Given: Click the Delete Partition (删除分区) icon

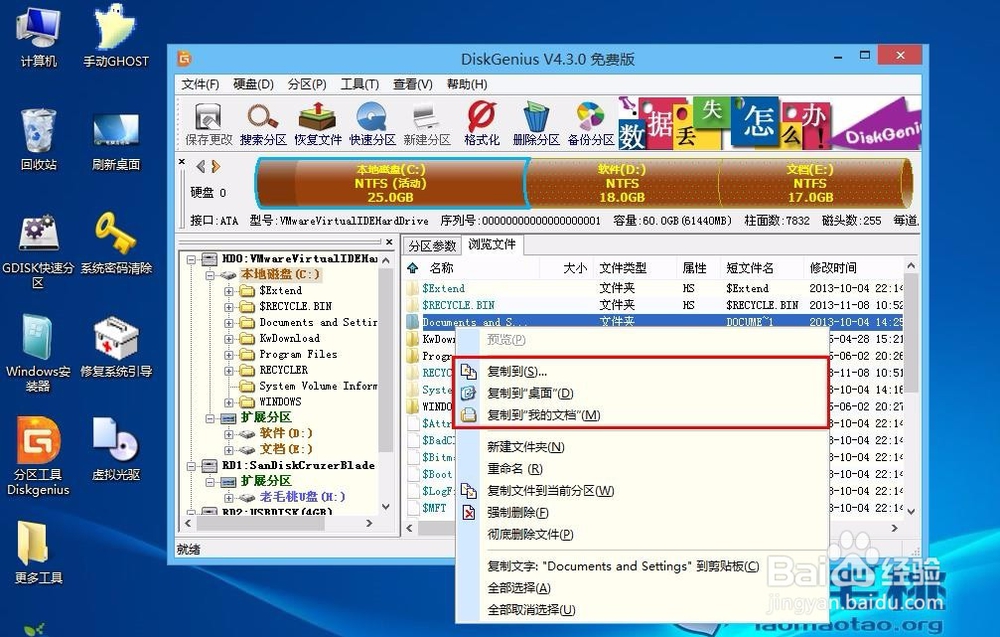Looking at the screenshot, I should pos(536,124).
